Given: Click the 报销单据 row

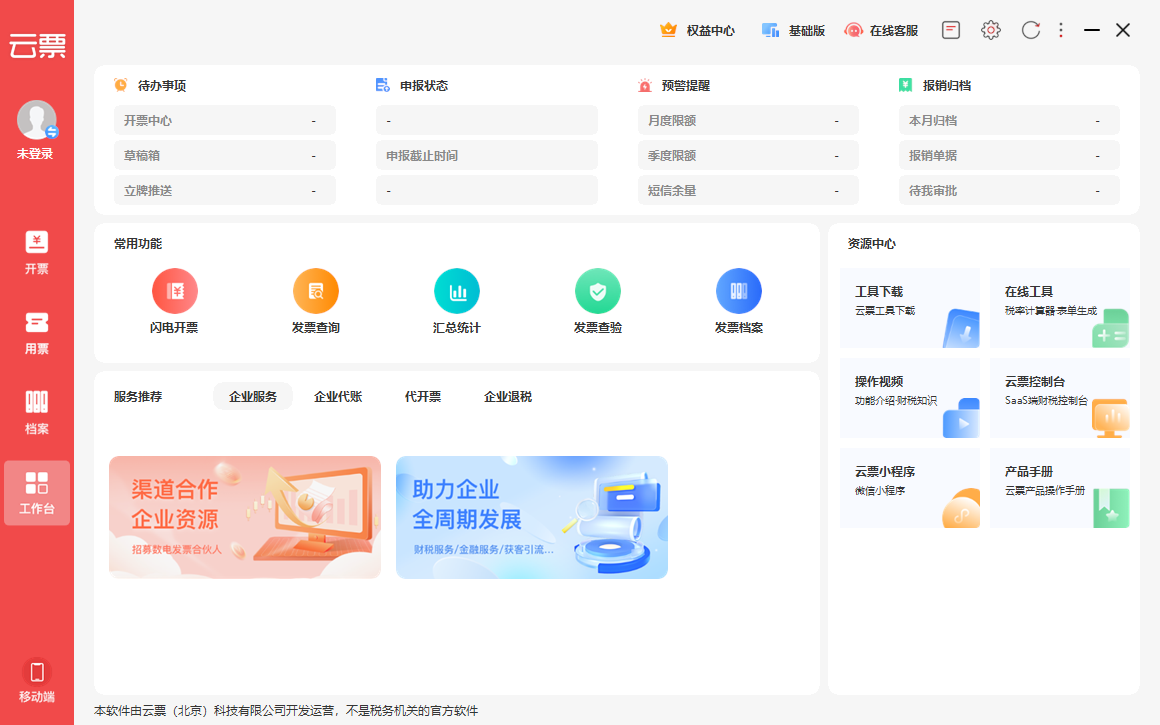Looking at the screenshot, I should [x=1009, y=155].
